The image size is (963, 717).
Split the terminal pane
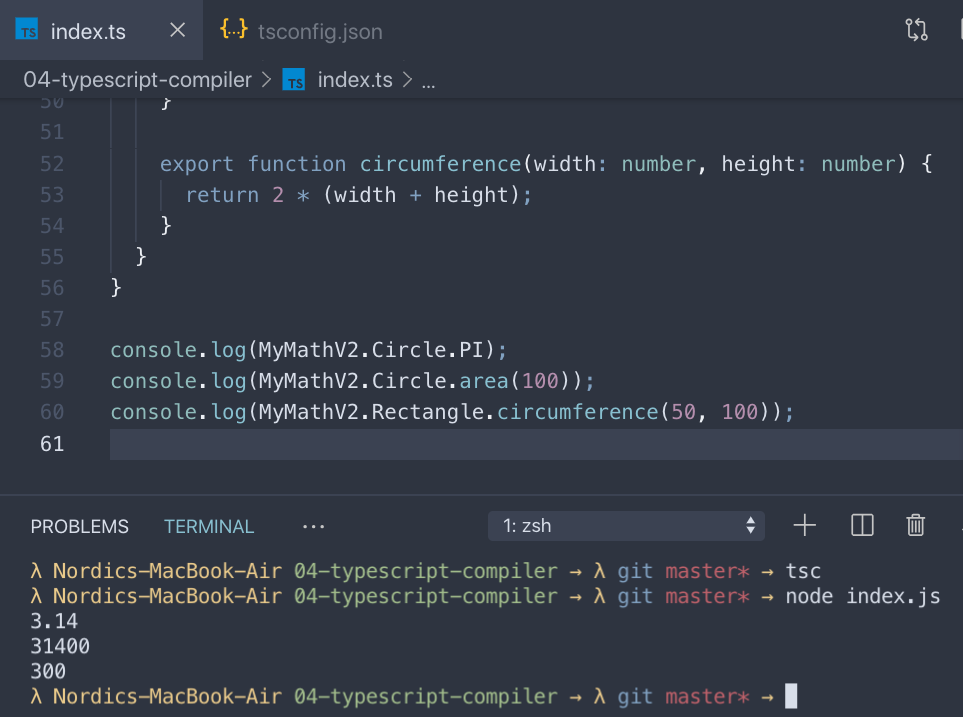click(x=862, y=525)
